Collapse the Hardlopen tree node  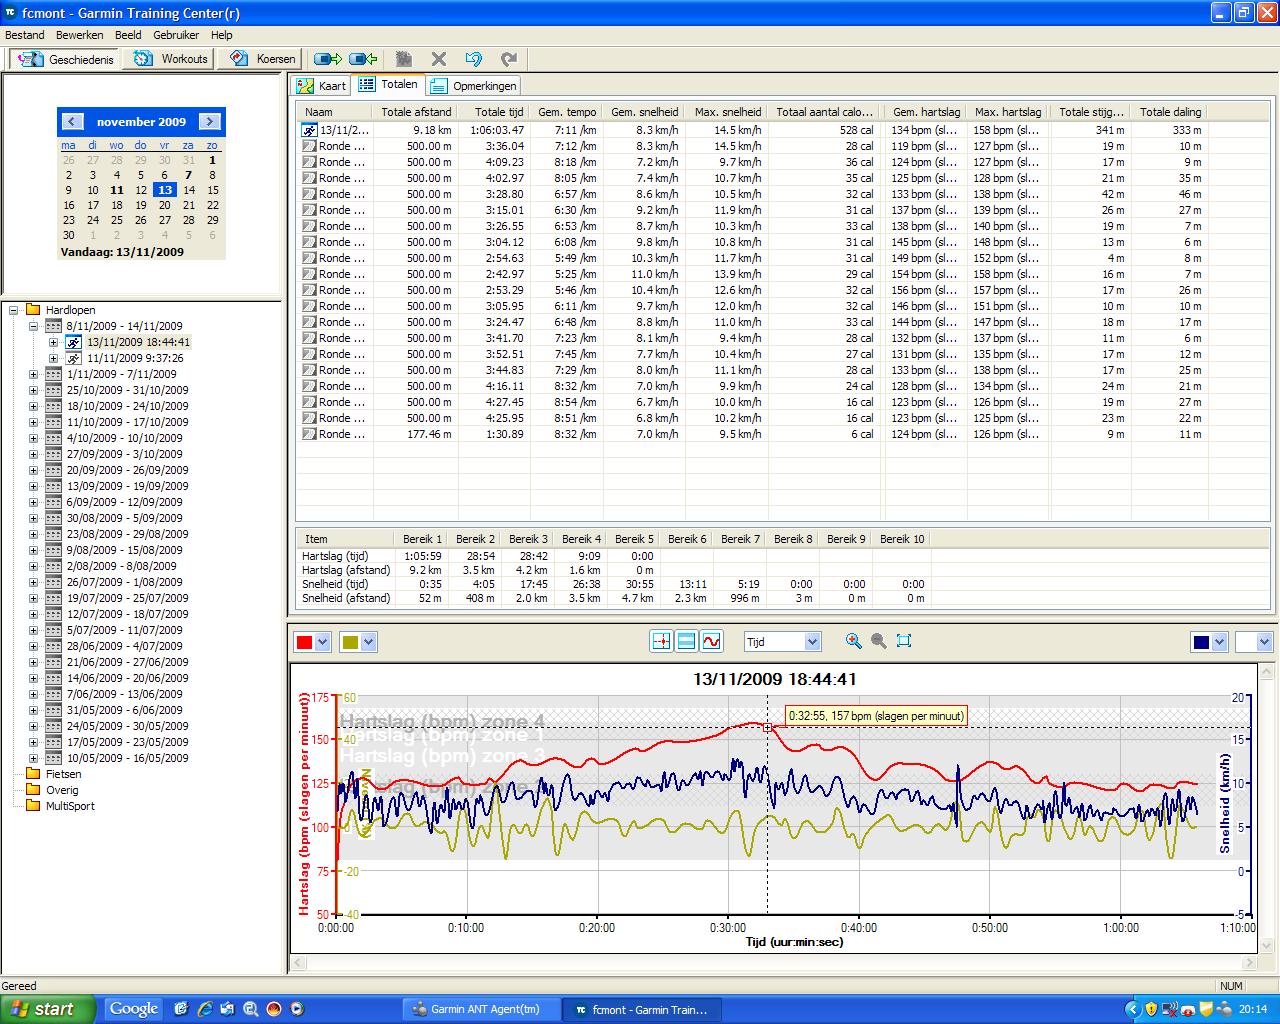(14, 310)
